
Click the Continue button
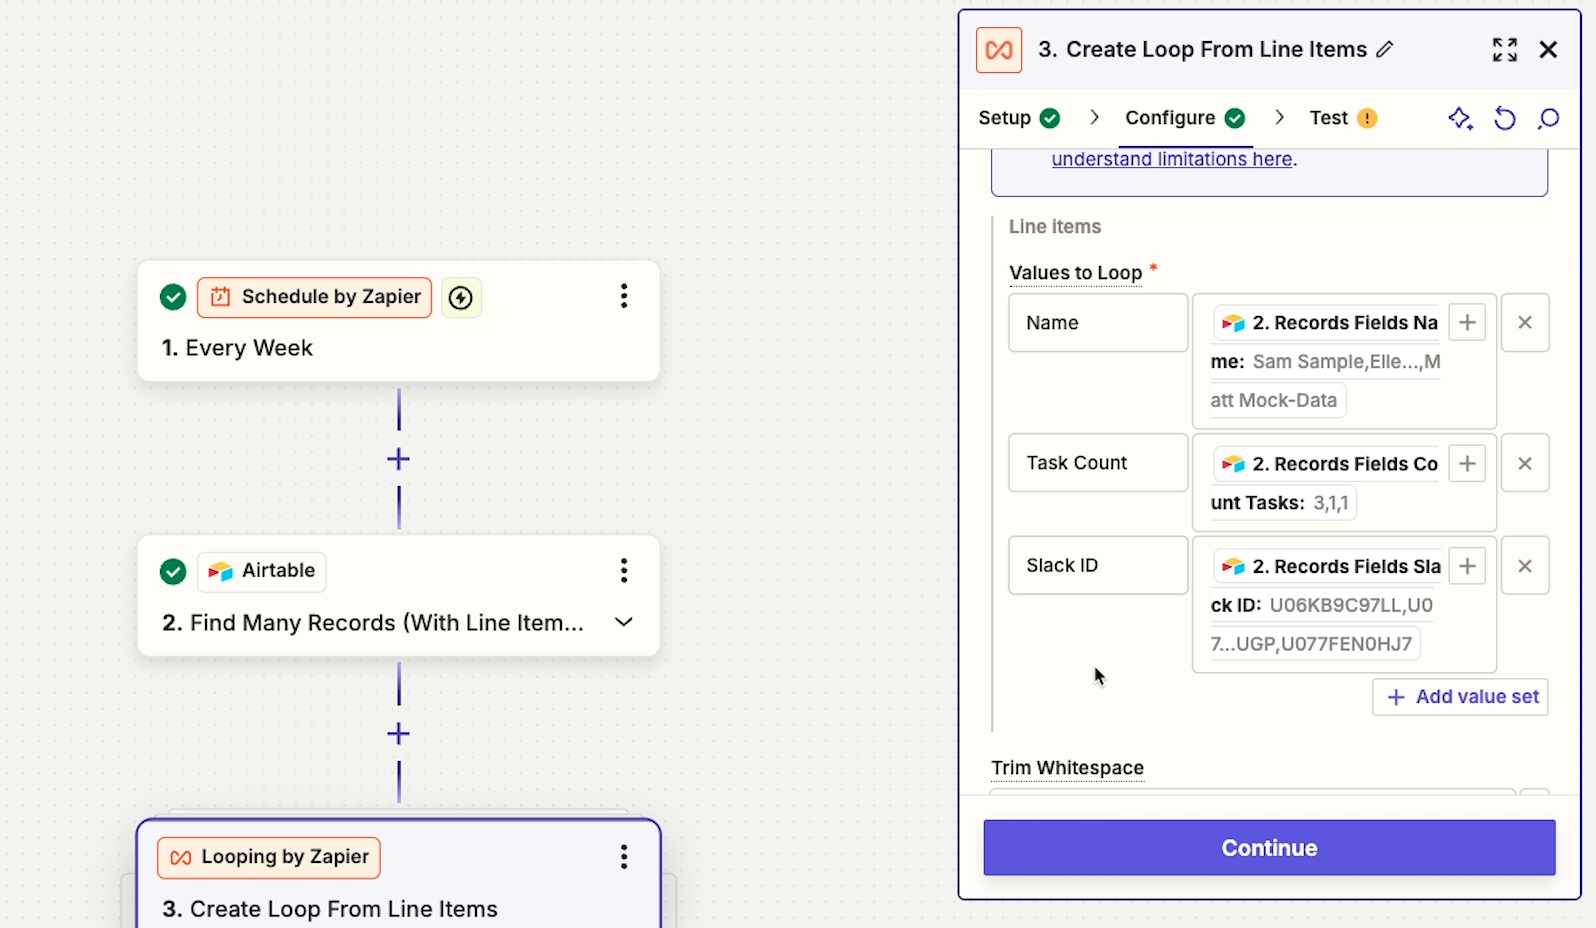[x=1269, y=848]
